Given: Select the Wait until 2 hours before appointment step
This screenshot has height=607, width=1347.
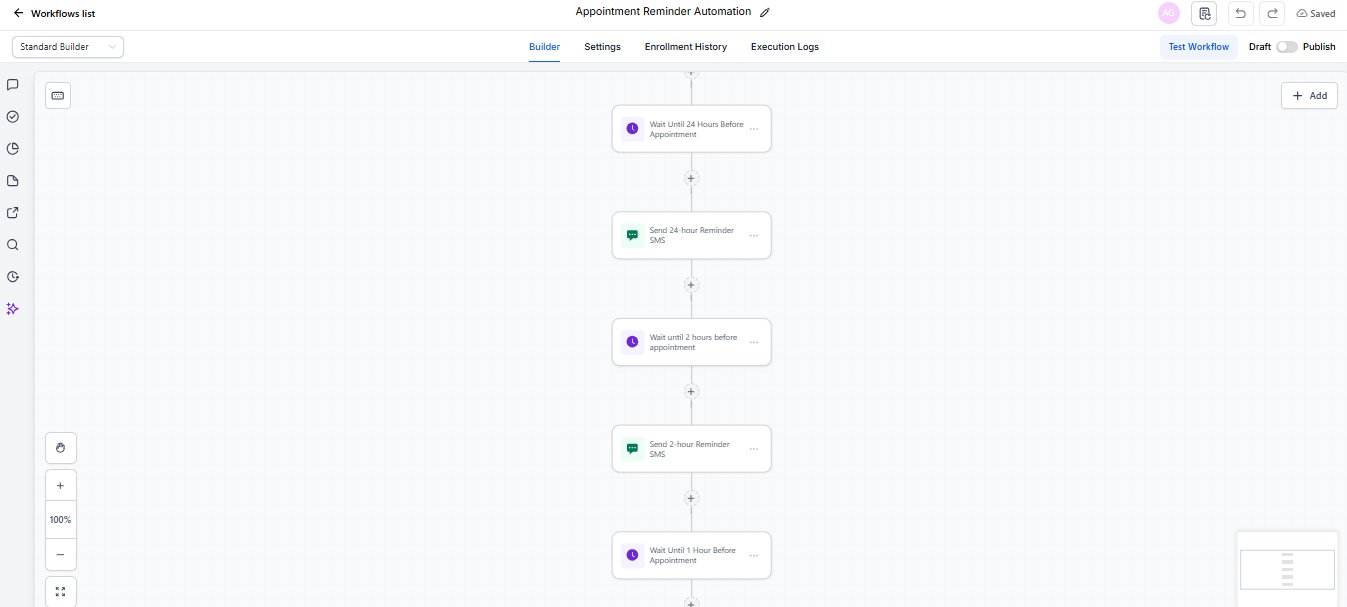Looking at the screenshot, I should (691, 342).
